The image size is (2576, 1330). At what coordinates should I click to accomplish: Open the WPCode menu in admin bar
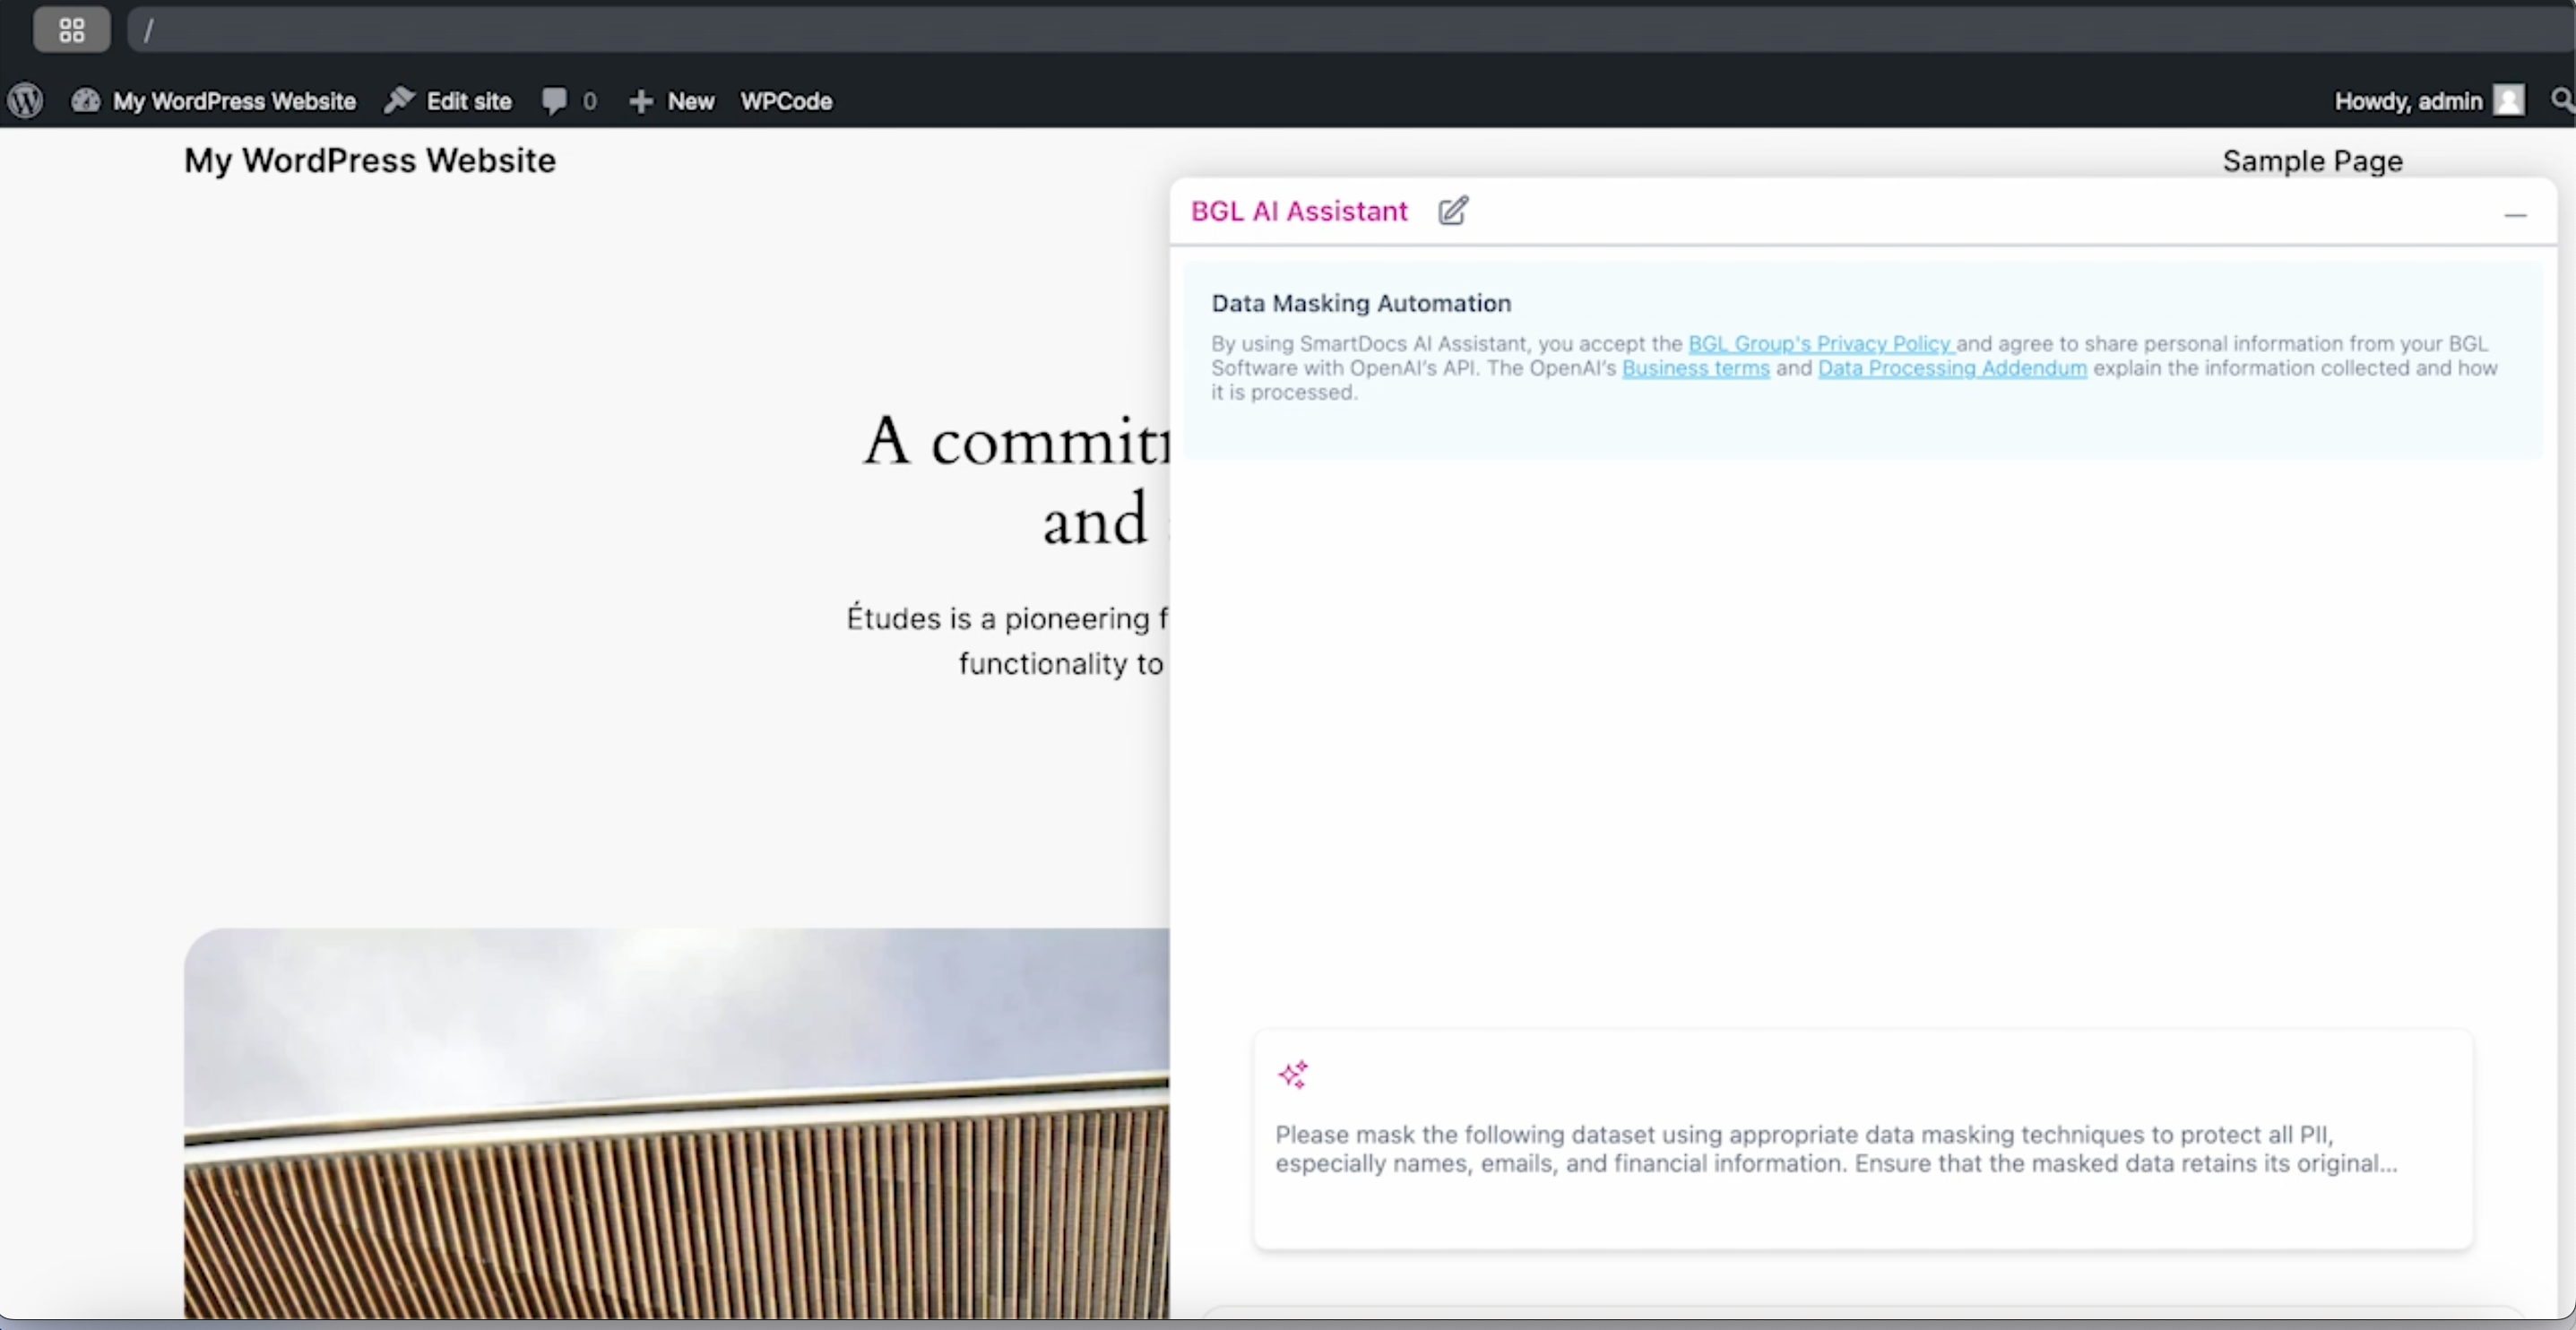pyautogui.click(x=786, y=101)
